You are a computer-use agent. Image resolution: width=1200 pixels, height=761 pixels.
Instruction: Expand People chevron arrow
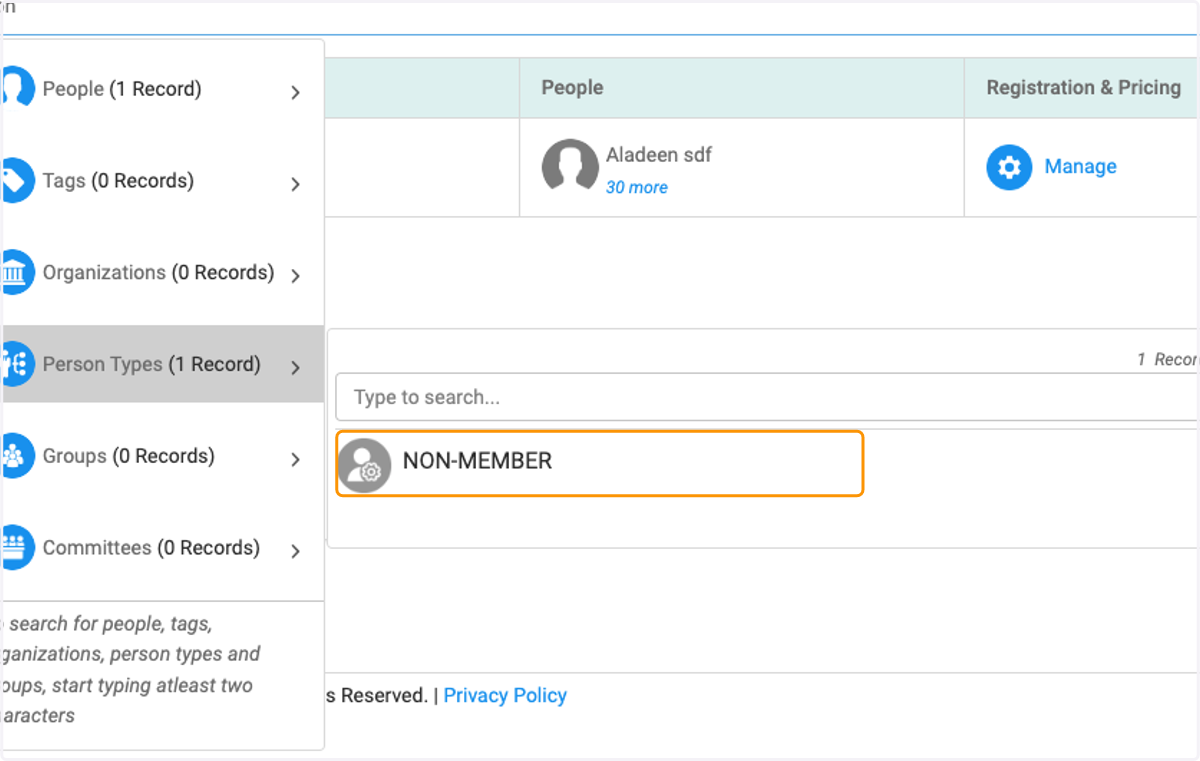click(x=295, y=92)
